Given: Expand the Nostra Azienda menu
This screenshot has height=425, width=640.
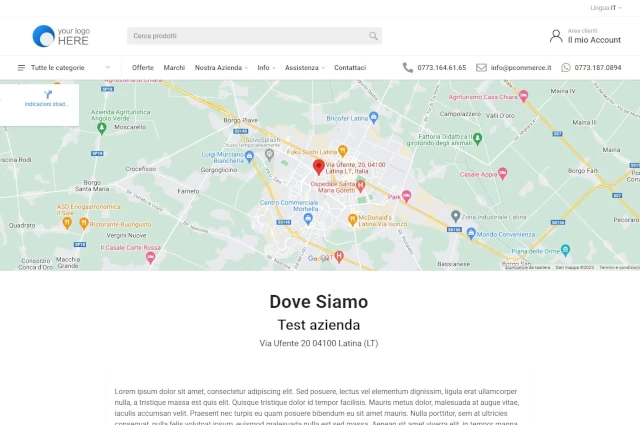Looking at the screenshot, I should click(x=221, y=68).
